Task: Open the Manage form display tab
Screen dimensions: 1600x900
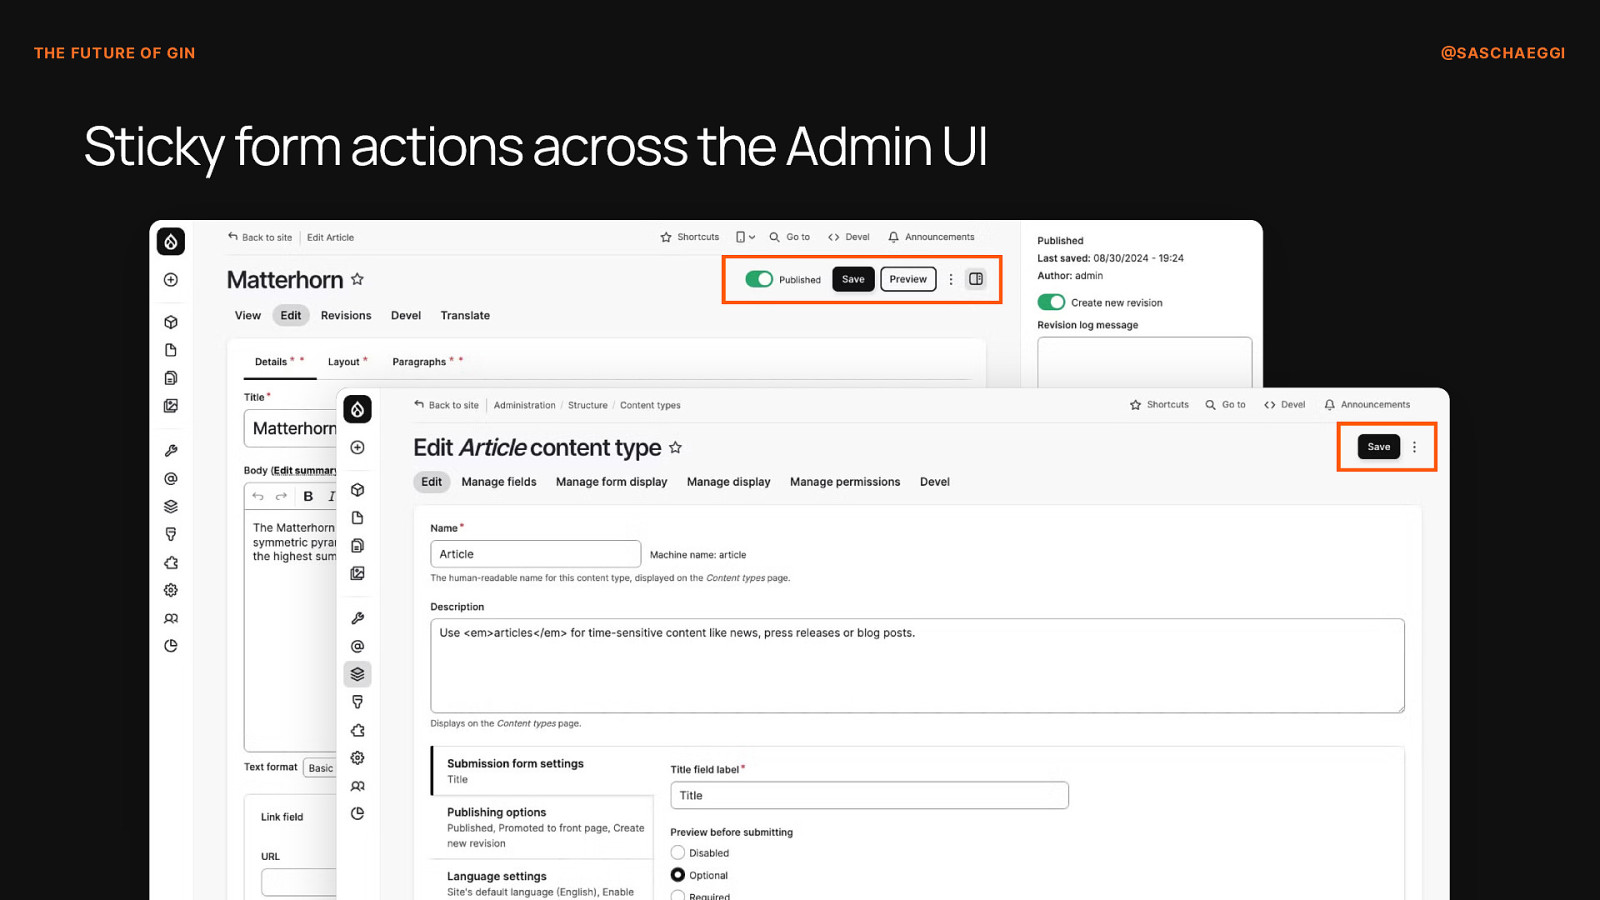Action: click(x=611, y=482)
